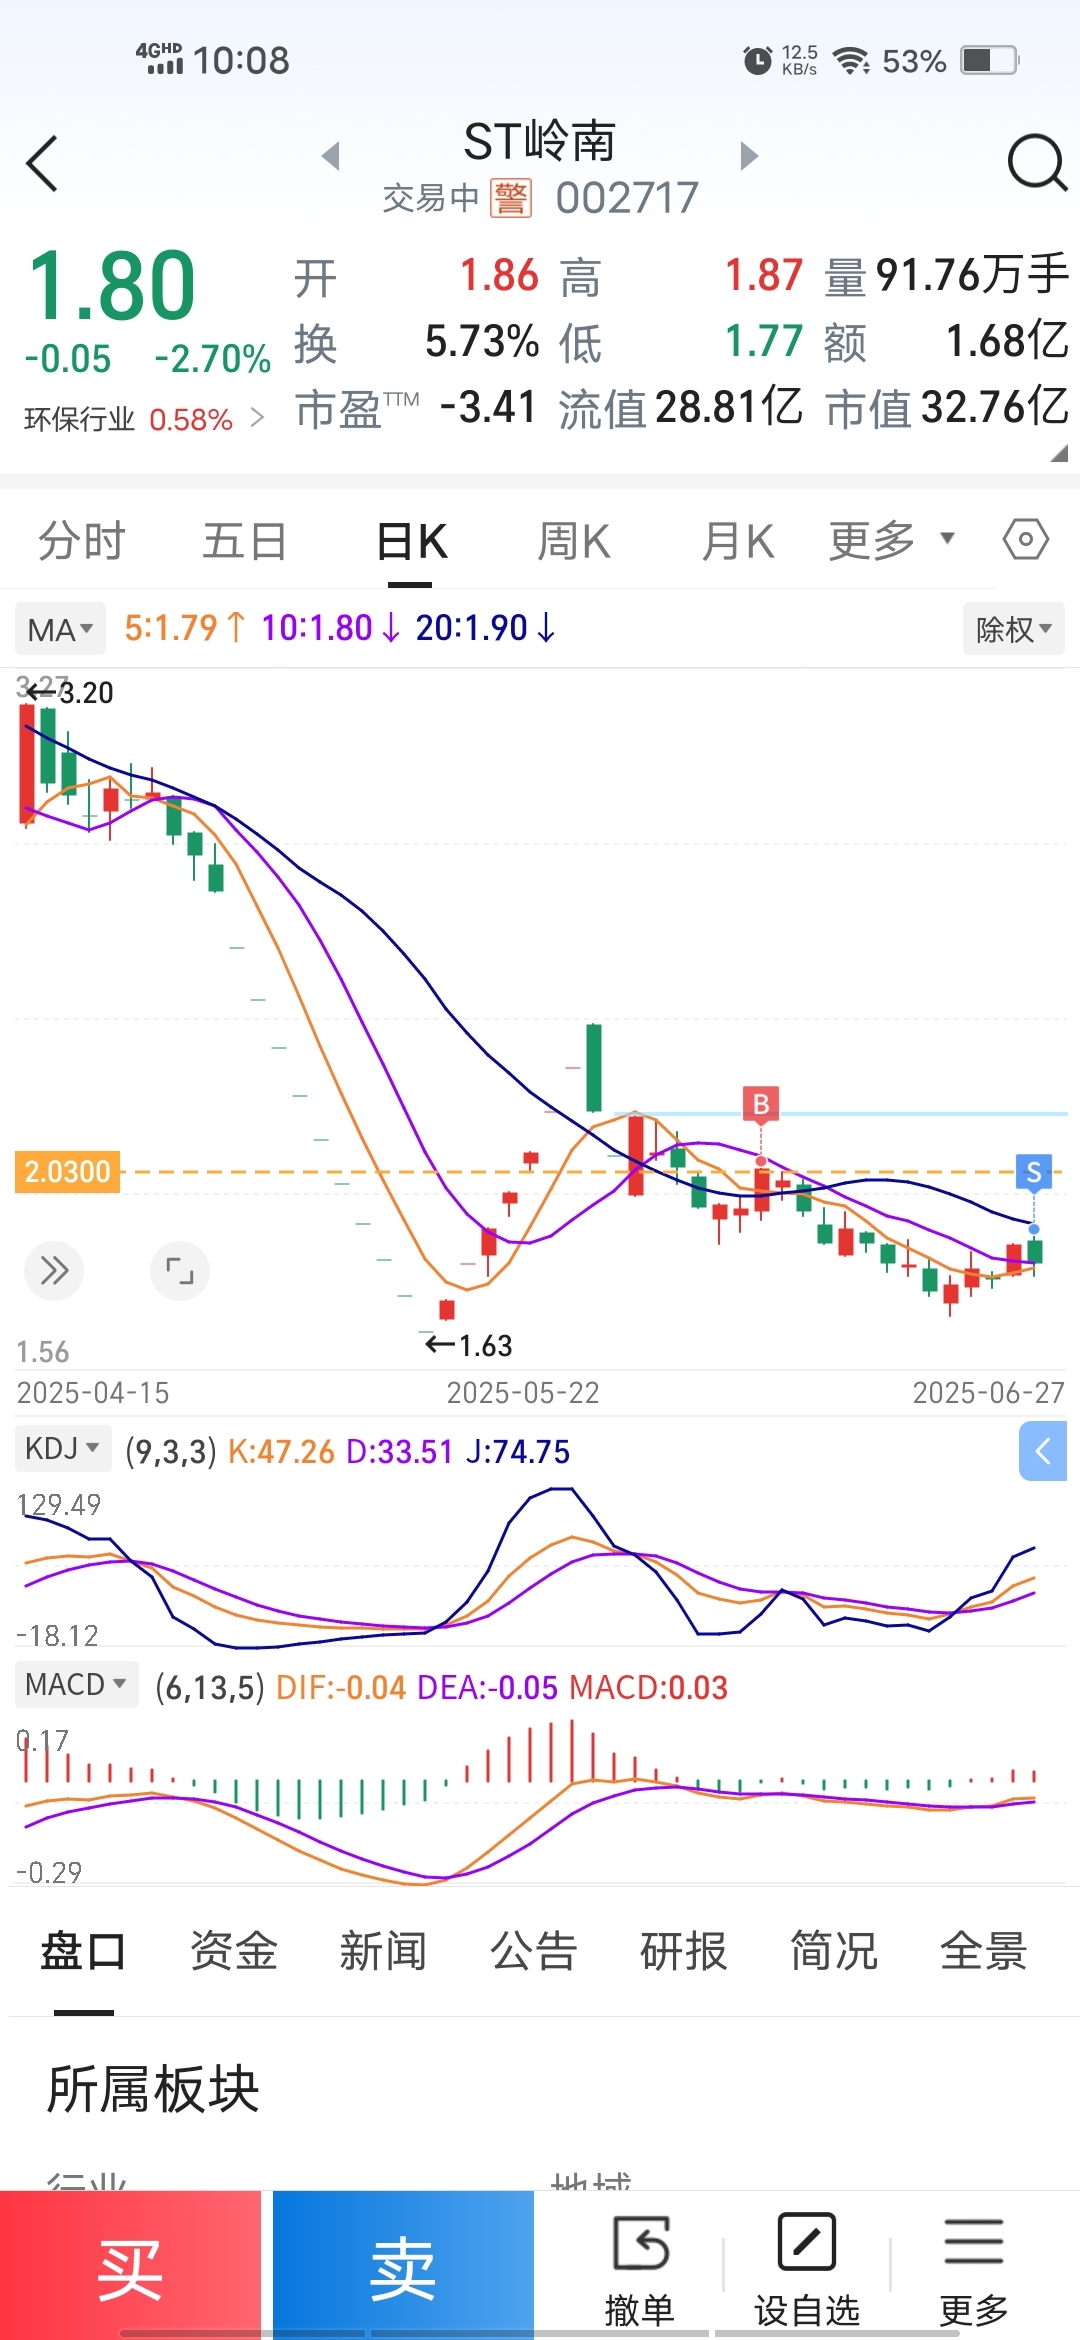This screenshot has height=2340, width=1080.
Task: Switch to 周K chart tab
Action: (x=574, y=541)
